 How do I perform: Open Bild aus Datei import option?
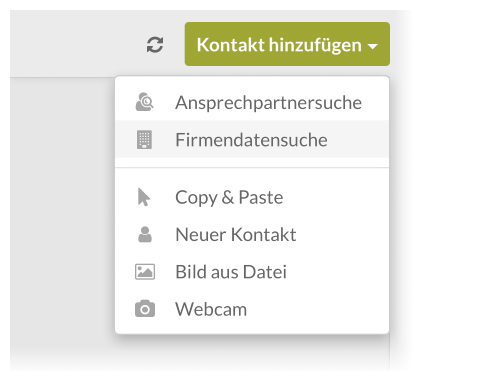[252, 272]
